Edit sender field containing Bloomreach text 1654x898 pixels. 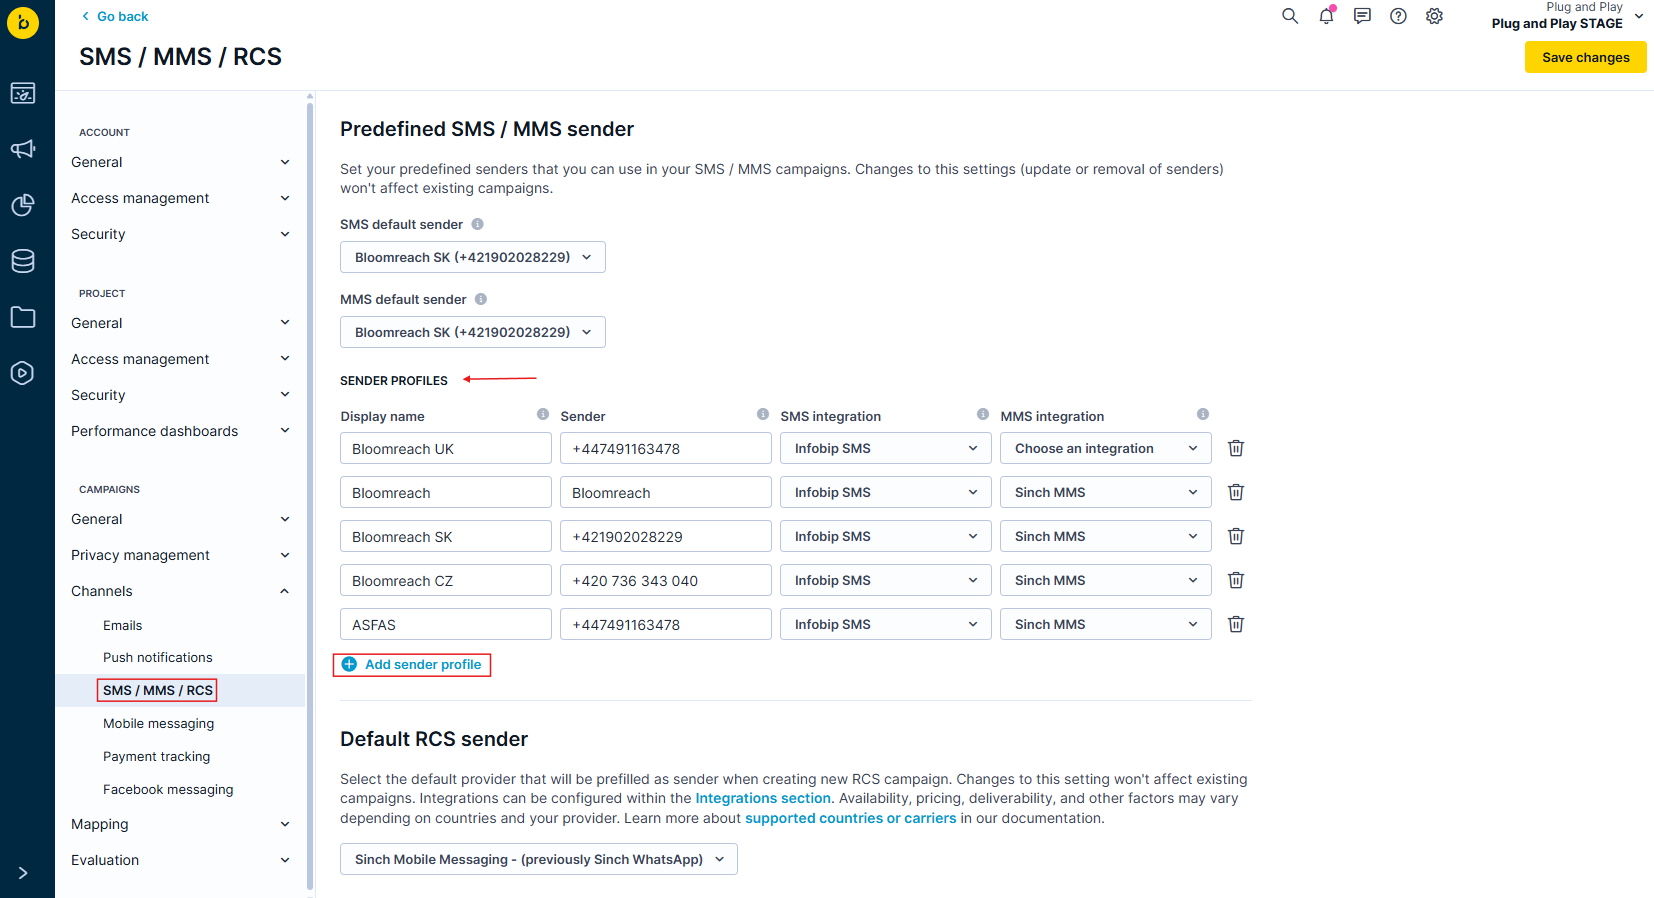pos(666,492)
